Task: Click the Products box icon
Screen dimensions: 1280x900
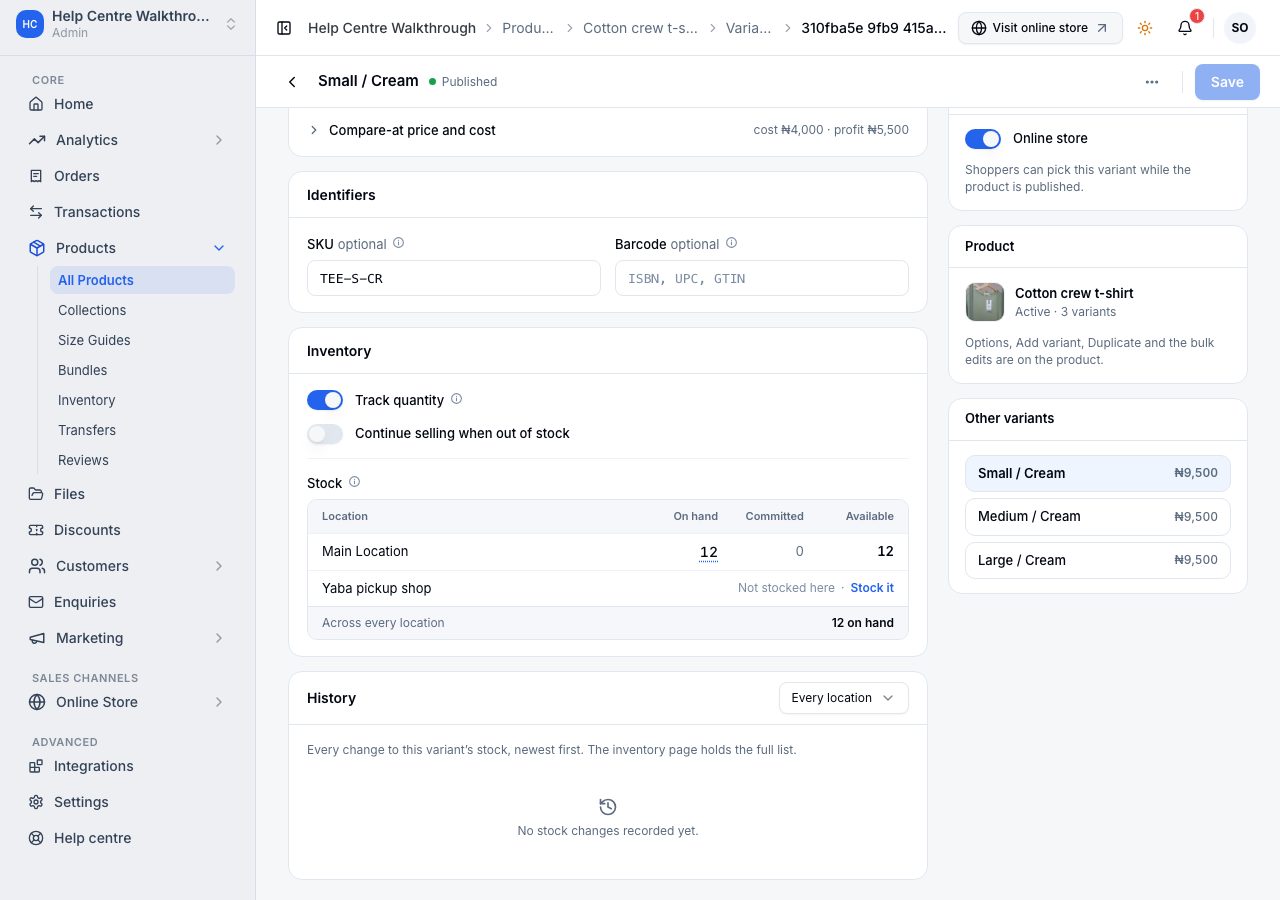Action: pyautogui.click(x=36, y=248)
